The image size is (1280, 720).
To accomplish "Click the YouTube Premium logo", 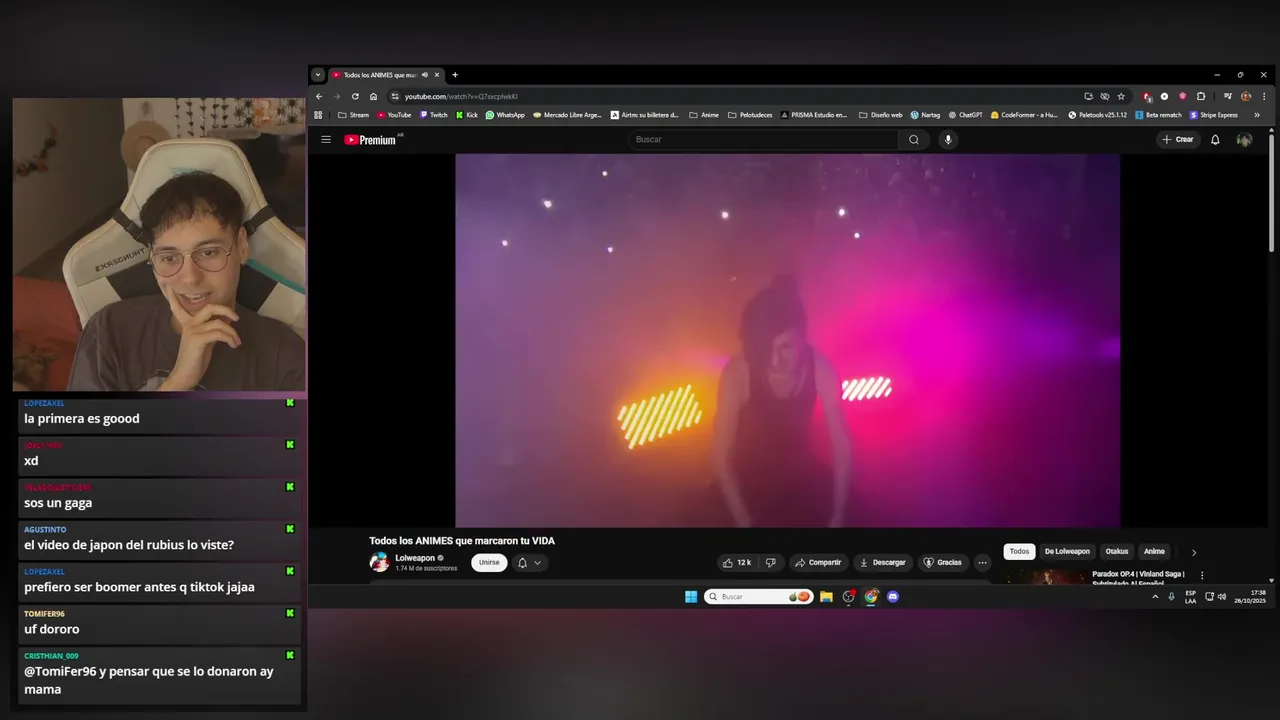I will coord(371,140).
